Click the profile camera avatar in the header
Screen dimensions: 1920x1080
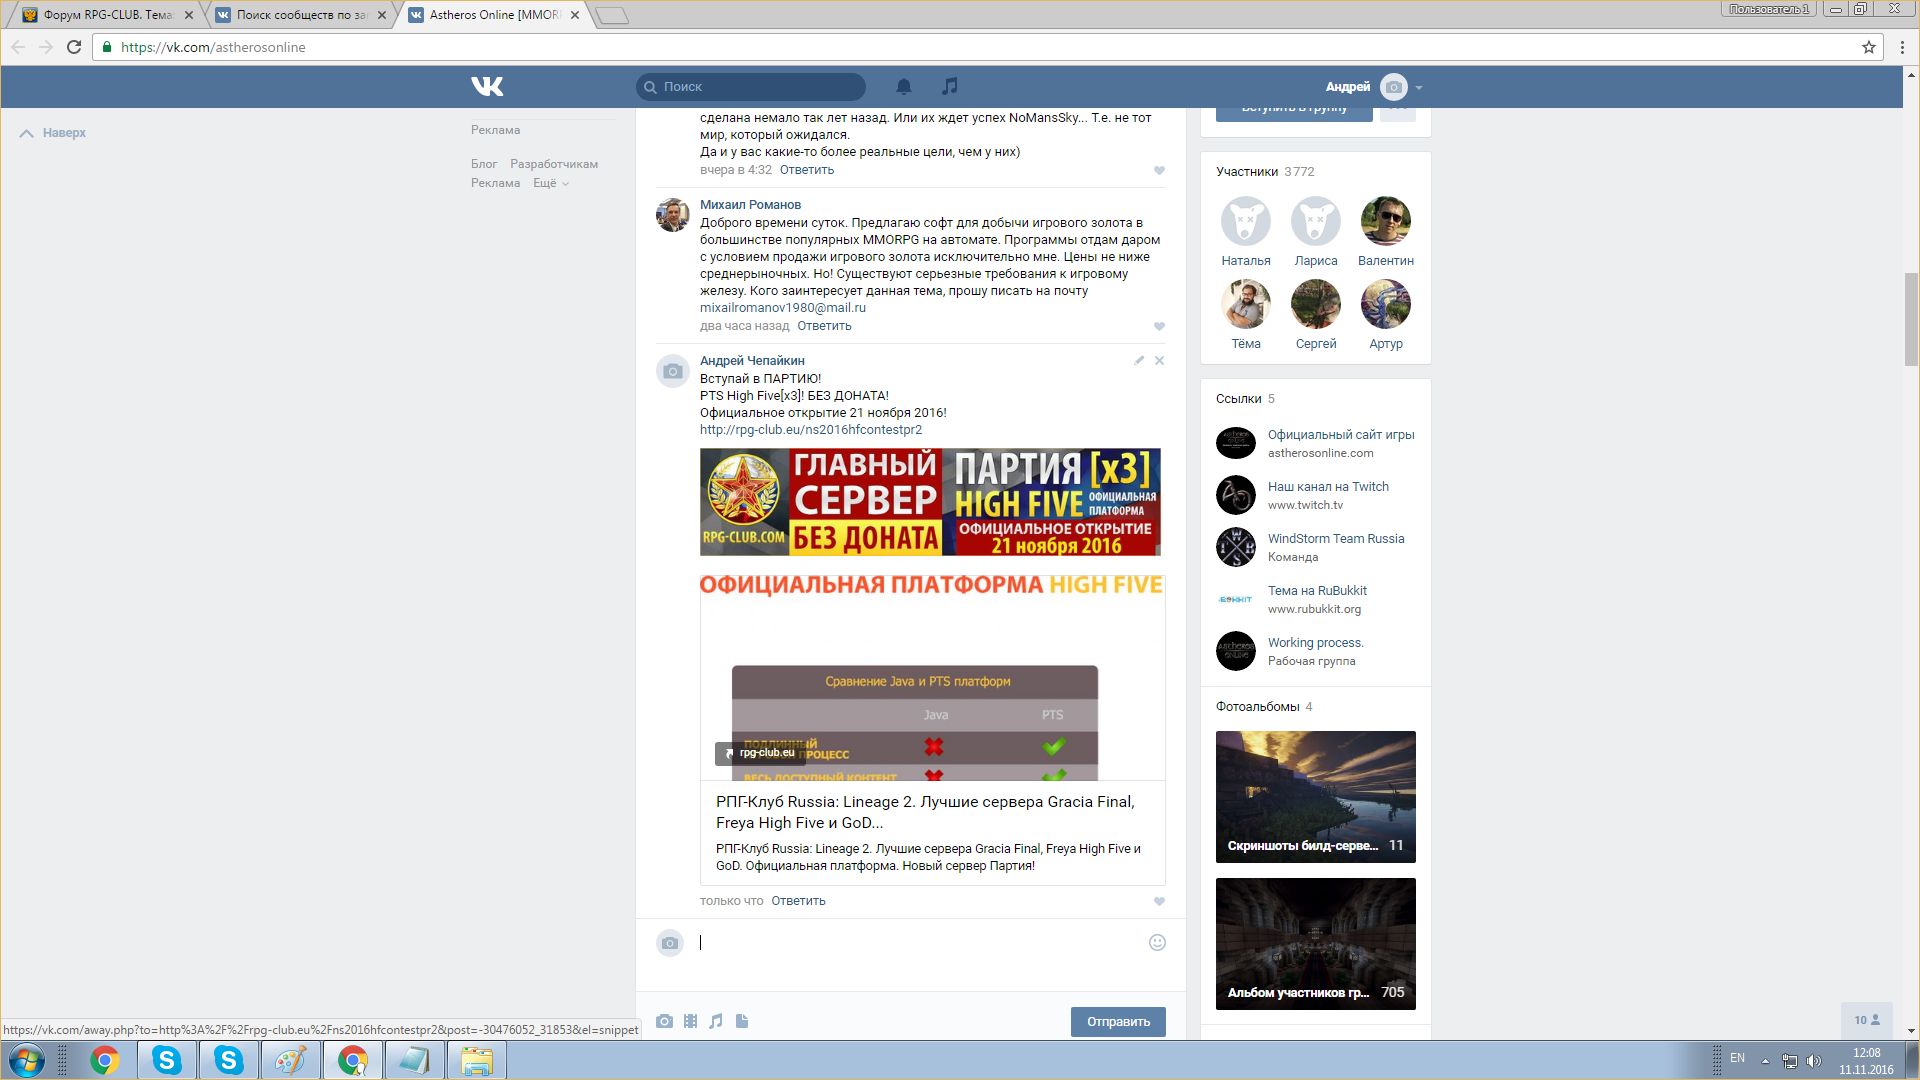click(1393, 87)
